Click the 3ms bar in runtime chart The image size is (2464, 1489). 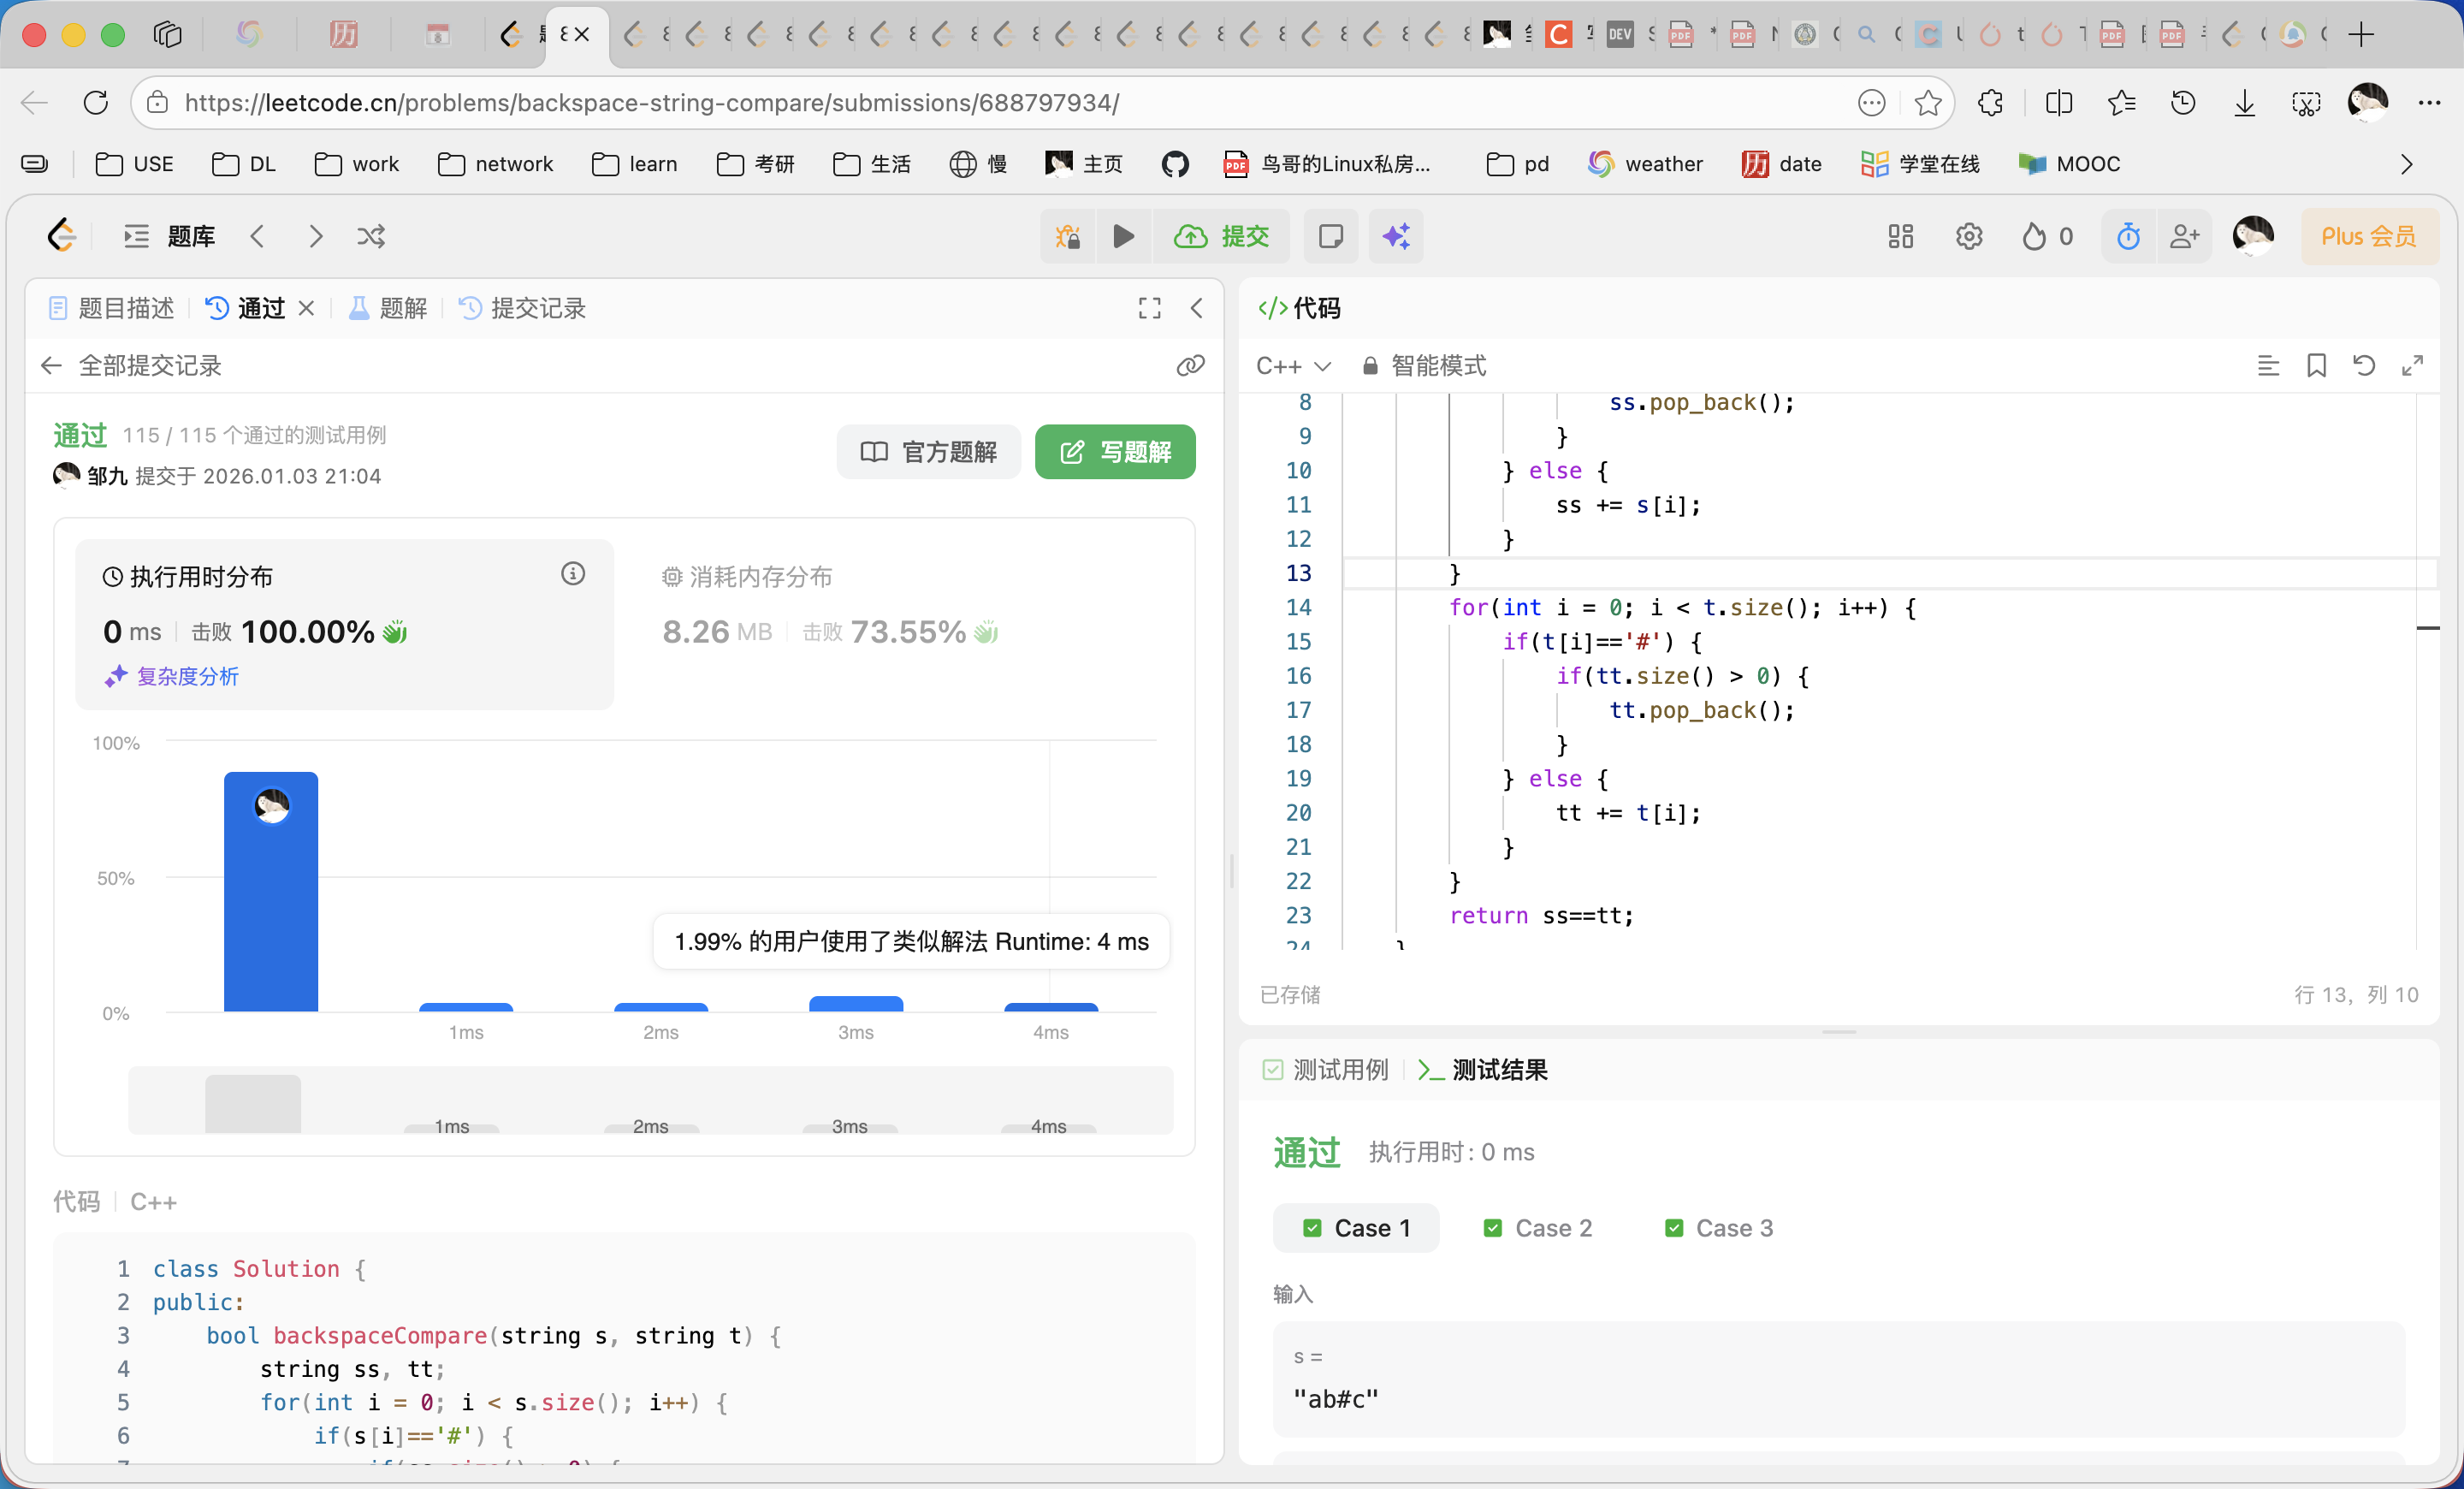[856, 1003]
